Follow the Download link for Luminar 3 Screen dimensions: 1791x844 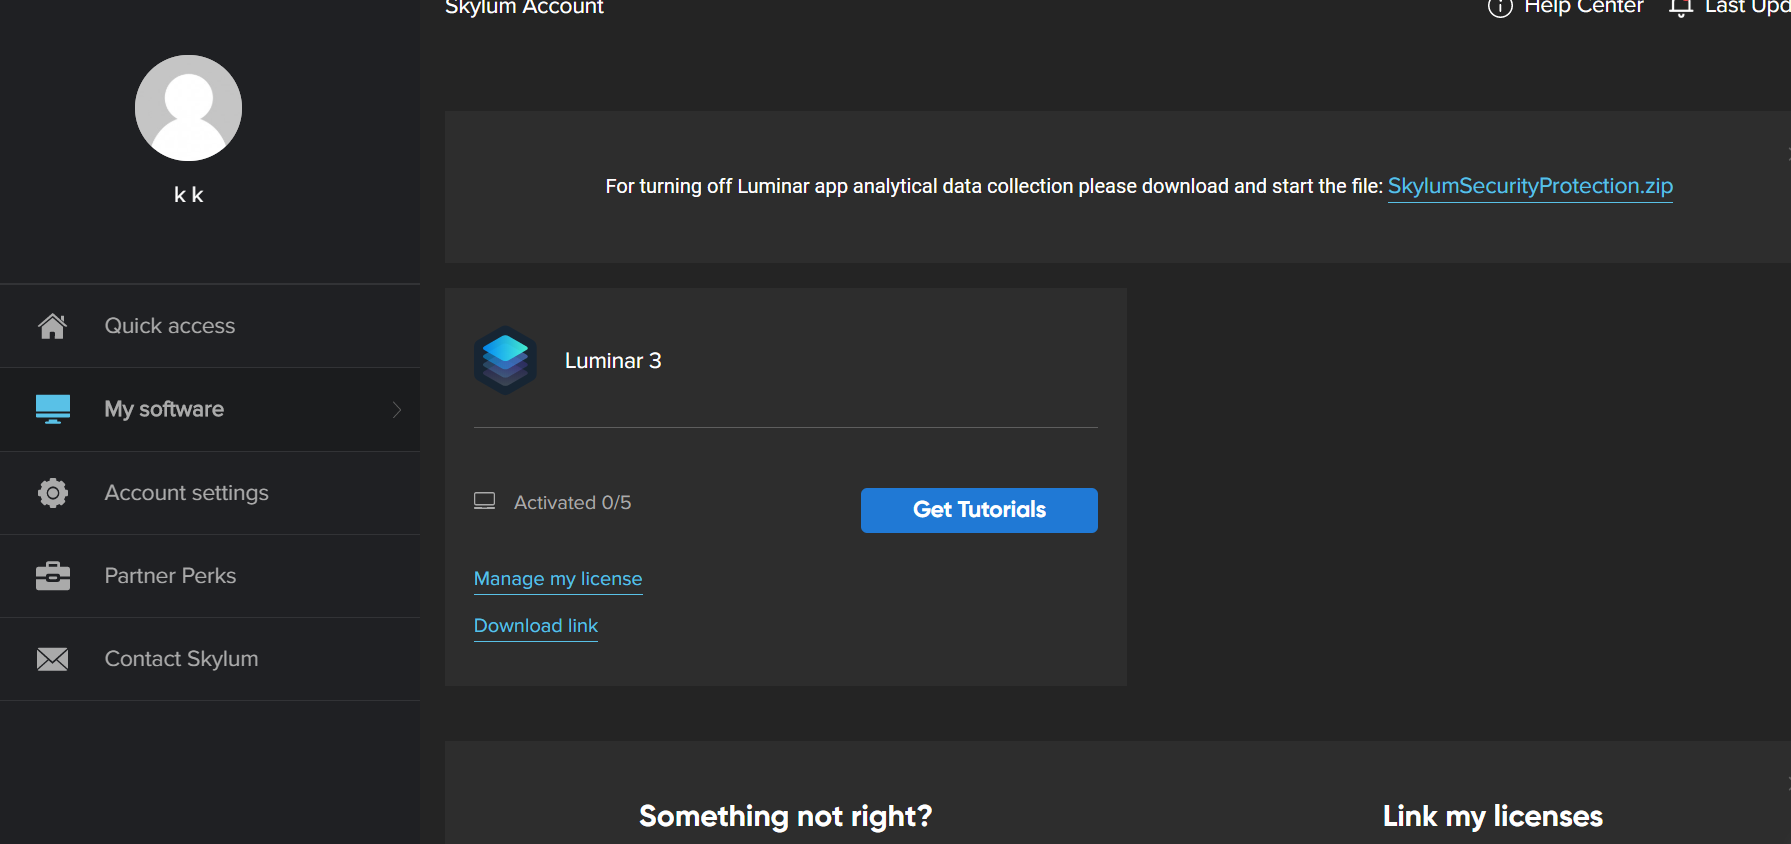(536, 626)
